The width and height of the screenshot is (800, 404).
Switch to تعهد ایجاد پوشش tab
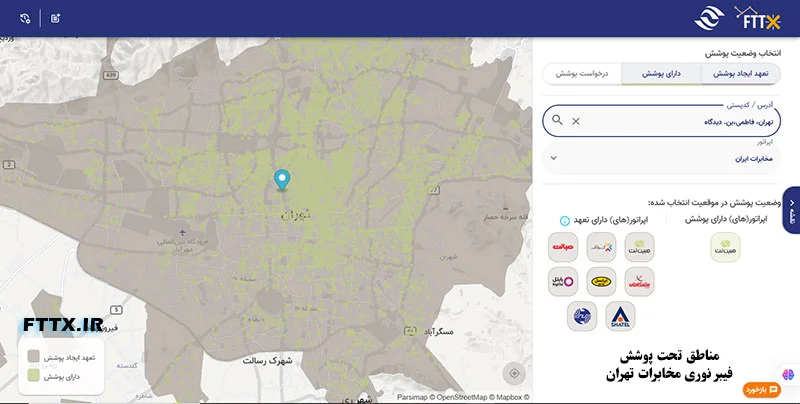[x=740, y=74]
